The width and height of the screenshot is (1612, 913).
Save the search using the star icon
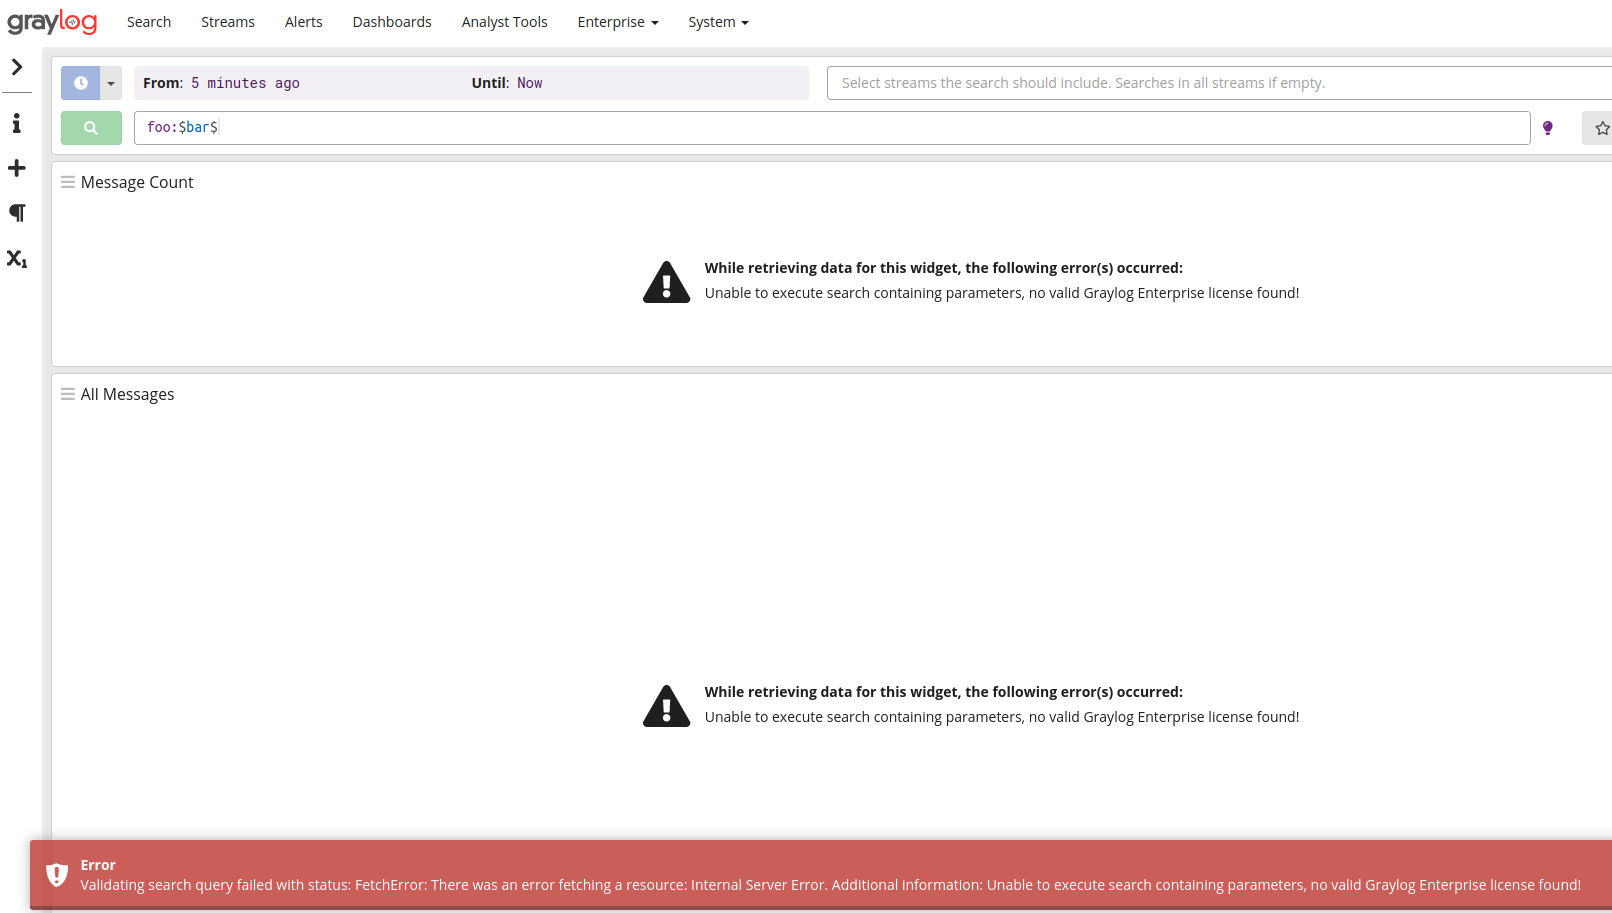(1602, 128)
